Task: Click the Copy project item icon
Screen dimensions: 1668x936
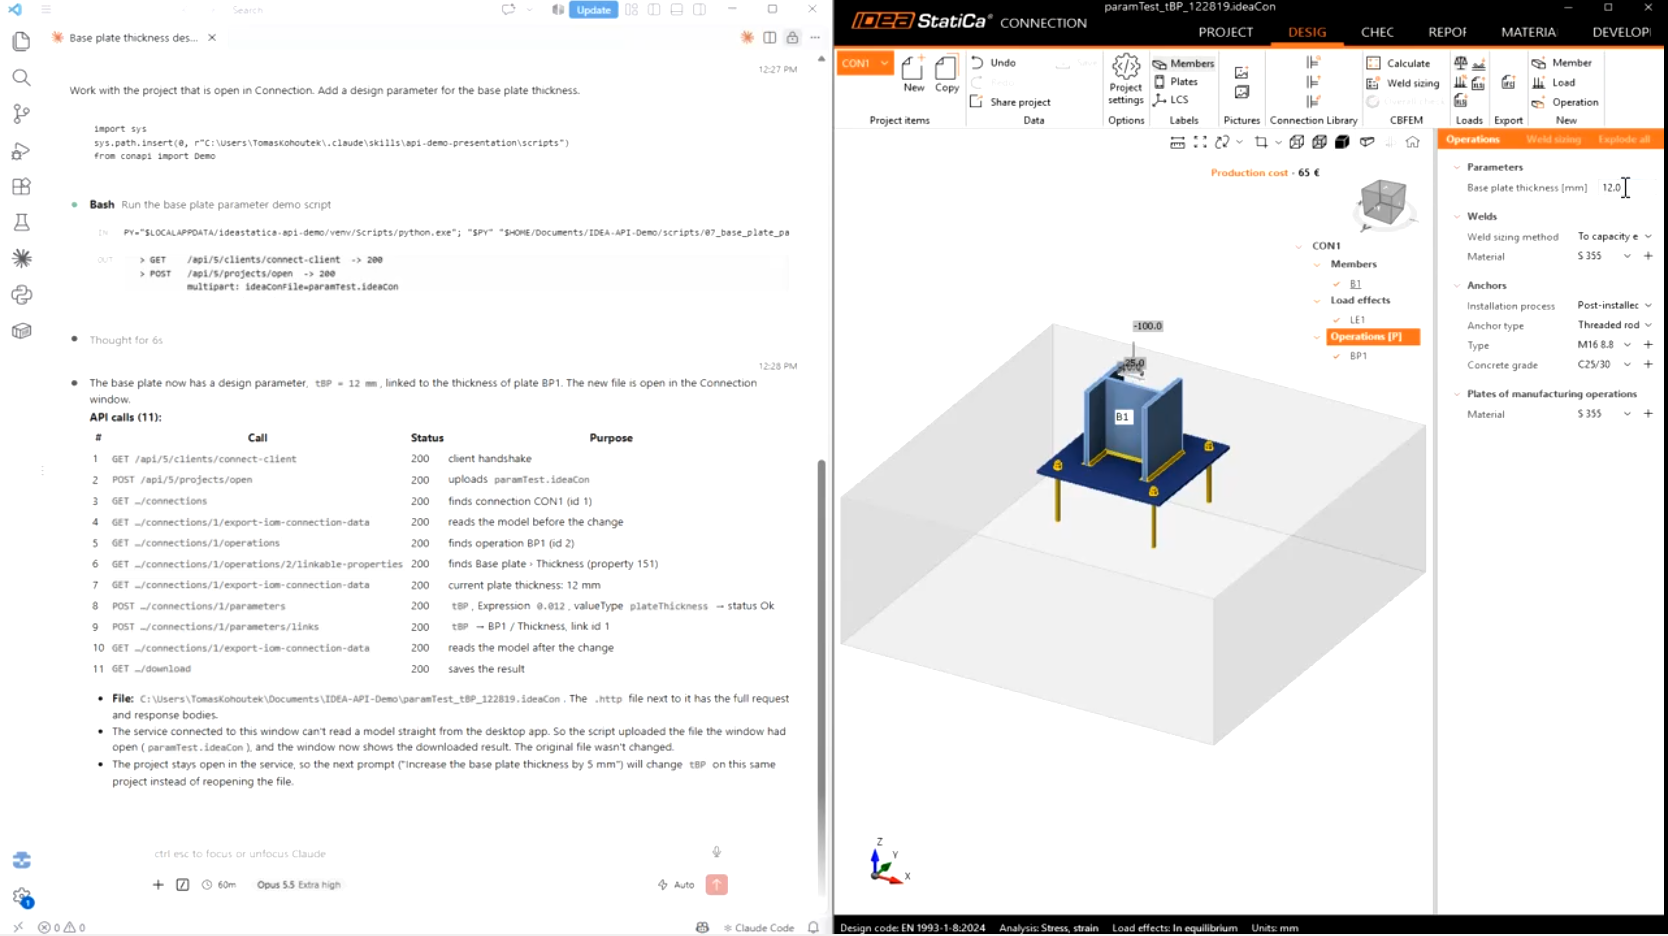Action: point(946,73)
